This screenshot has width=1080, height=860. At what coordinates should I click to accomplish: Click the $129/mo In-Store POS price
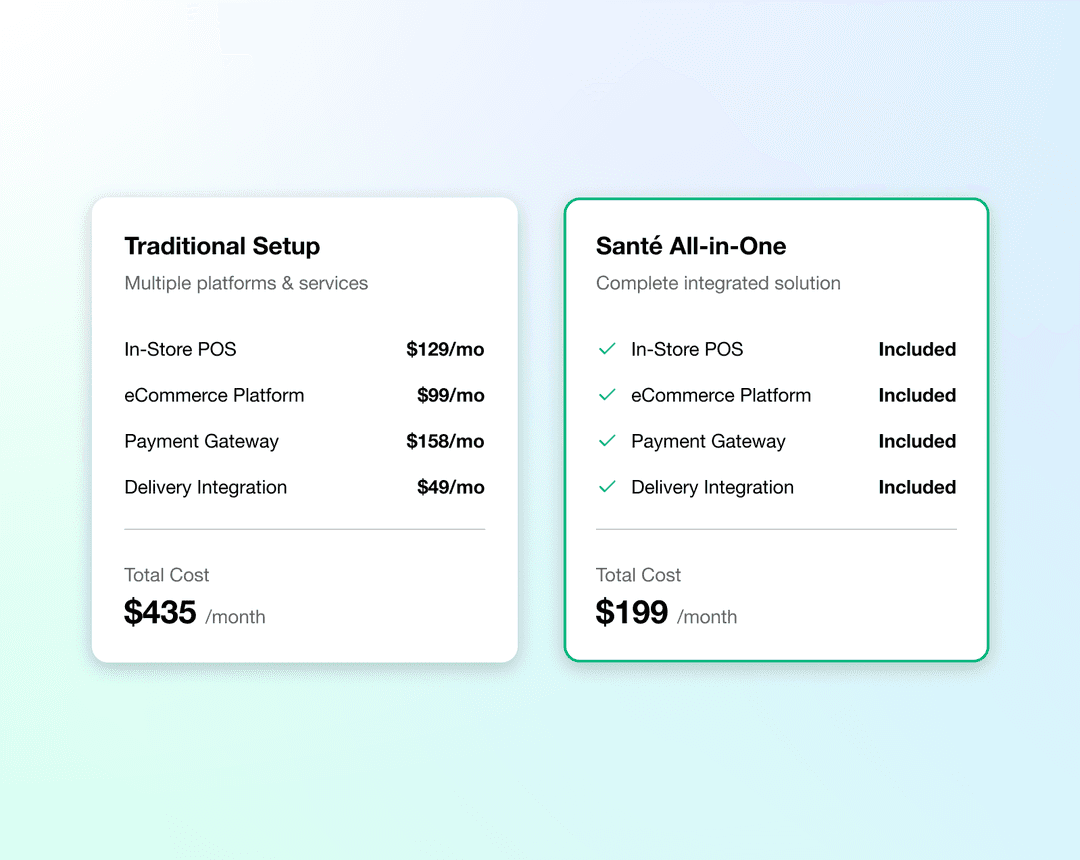click(x=445, y=349)
